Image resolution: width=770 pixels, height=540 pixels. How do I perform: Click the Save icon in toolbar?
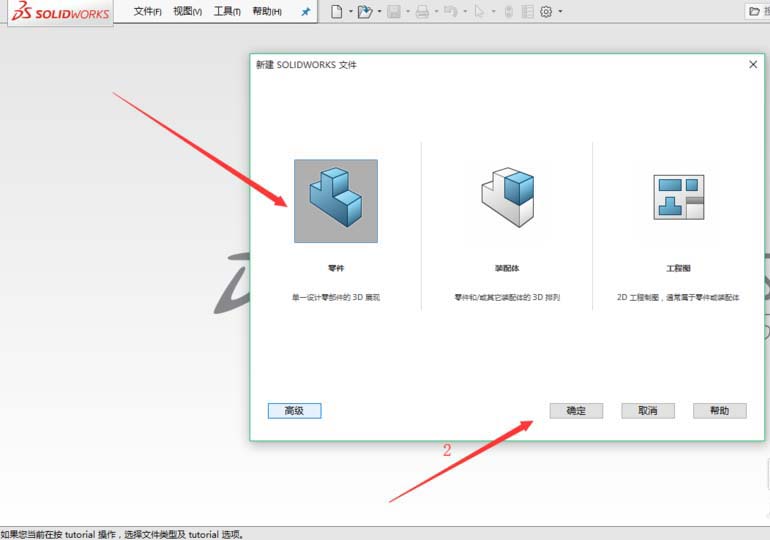click(393, 11)
